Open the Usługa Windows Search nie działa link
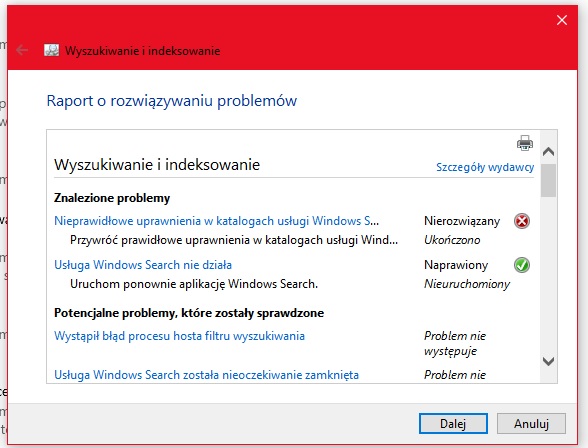Screen dimensions: 588x448 [x=143, y=265]
